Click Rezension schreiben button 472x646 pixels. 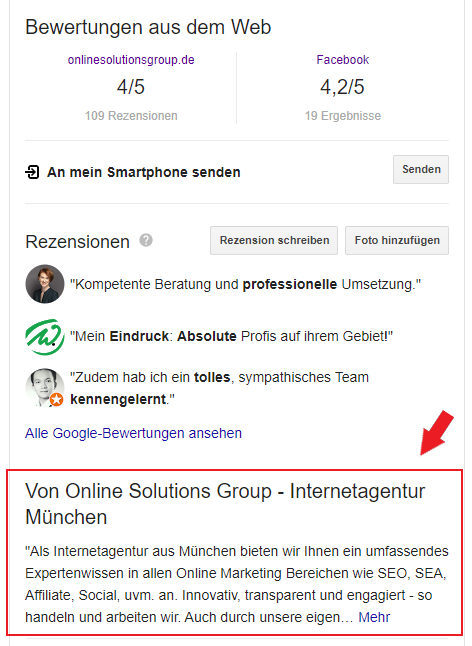pos(274,240)
